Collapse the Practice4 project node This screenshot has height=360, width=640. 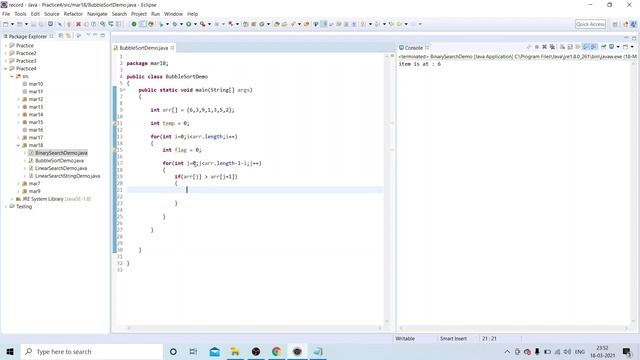(x=6, y=69)
